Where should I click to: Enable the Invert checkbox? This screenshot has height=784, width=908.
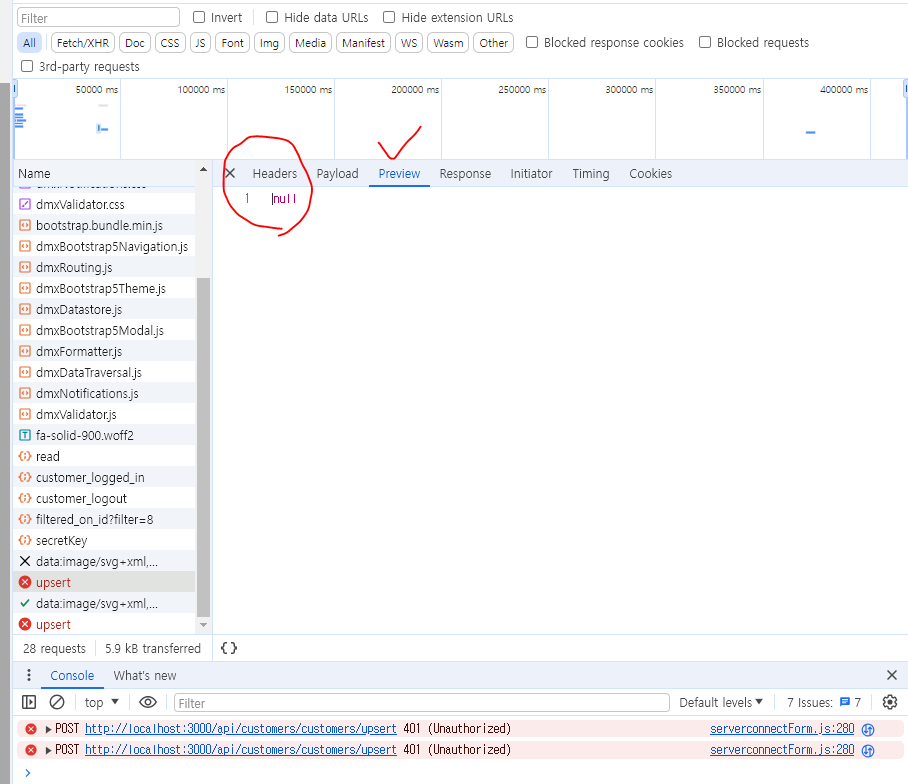tap(199, 18)
